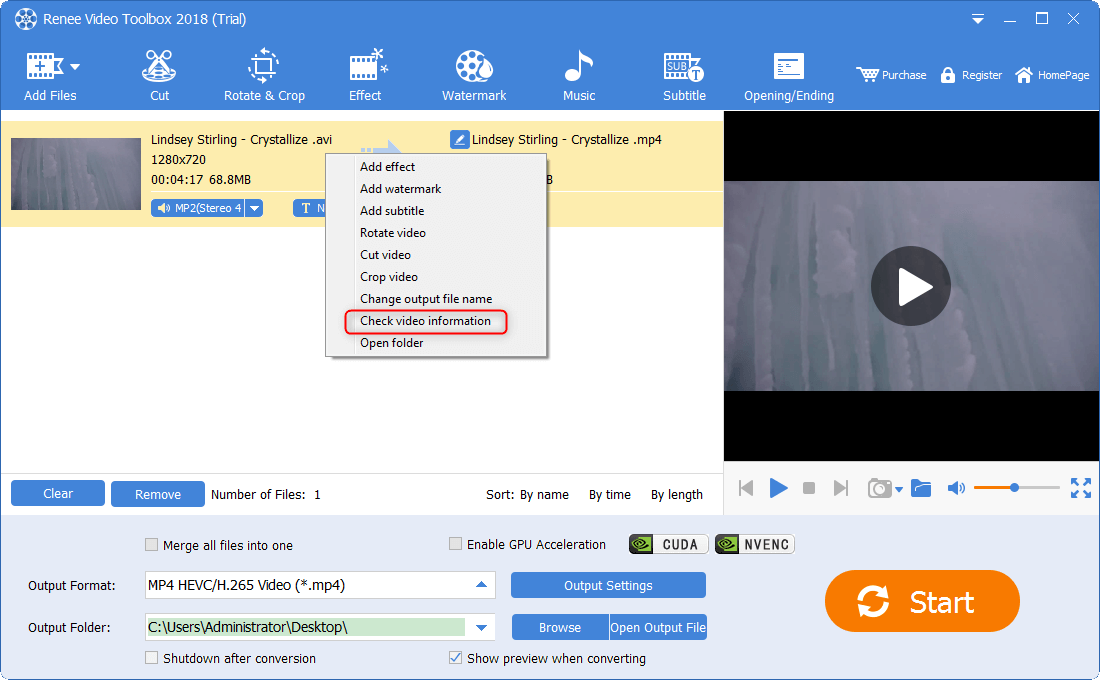Image resolution: width=1100 pixels, height=680 pixels.
Task: Click the Purchase cart link
Action: pyautogui.click(x=891, y=75)
